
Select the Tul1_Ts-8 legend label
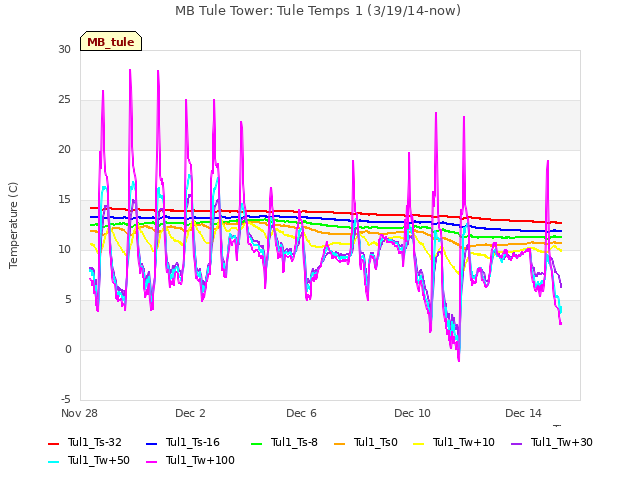tap(294, 442)
